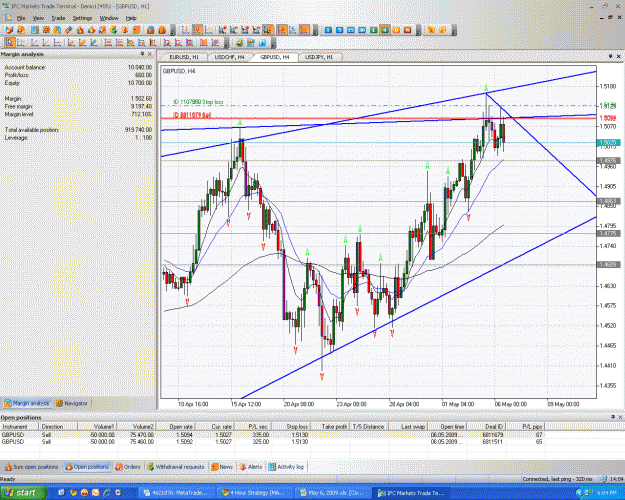This screenshot has height=500, width=625.
Task: Select the 5-minute timeframe button
Action: [x=340, y=30]
